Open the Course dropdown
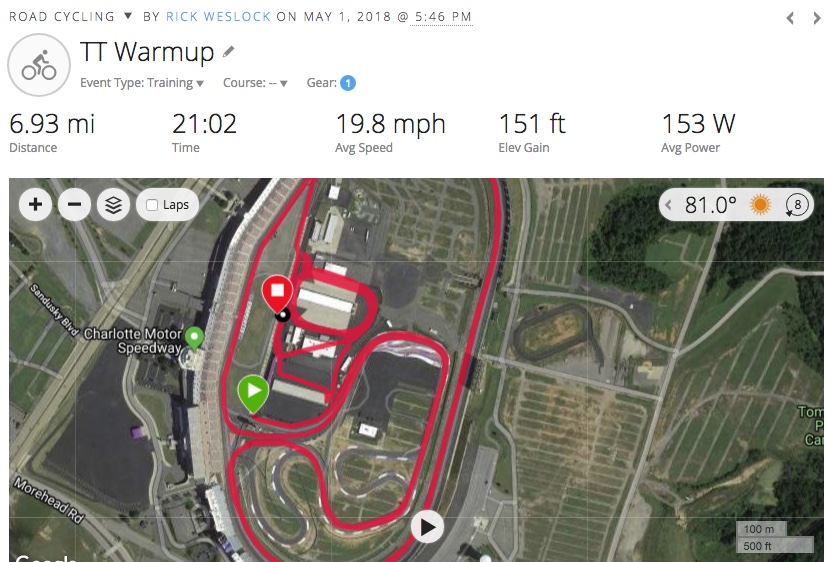The image size is (827, 562). click(255, 83)
